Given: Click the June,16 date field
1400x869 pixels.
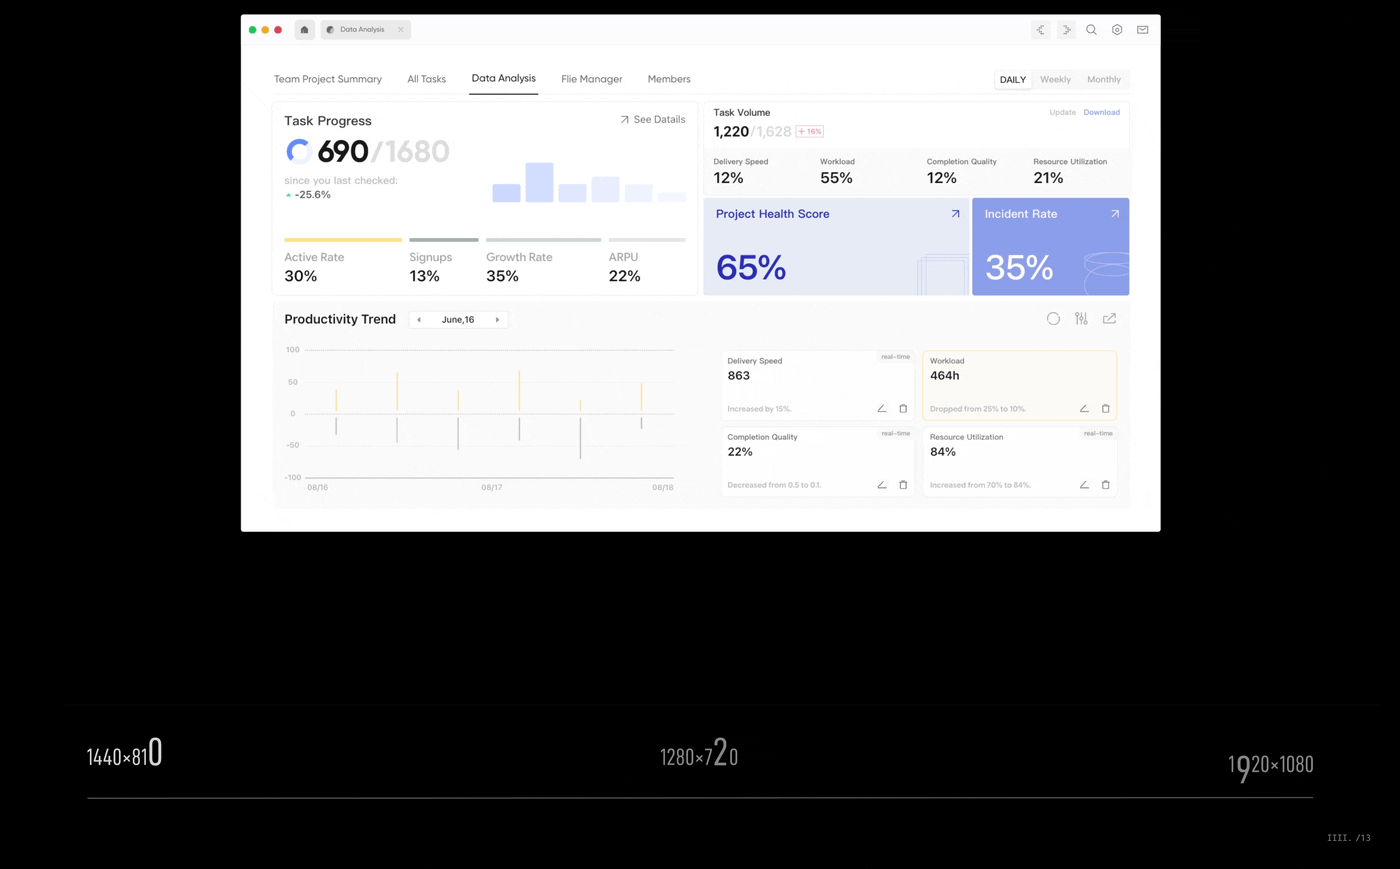Looking at the screenshot, I should pos(458,320).
